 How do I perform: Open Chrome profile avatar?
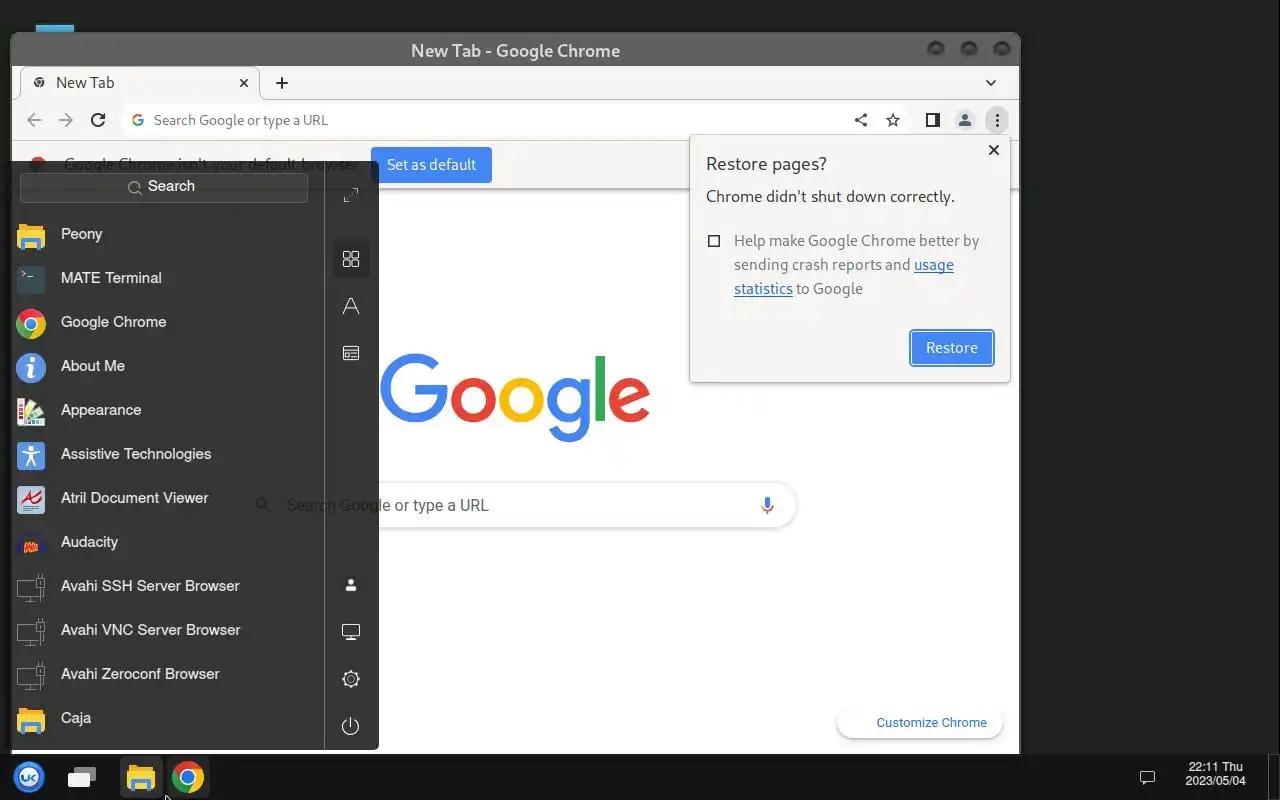(x=964, y=120)
